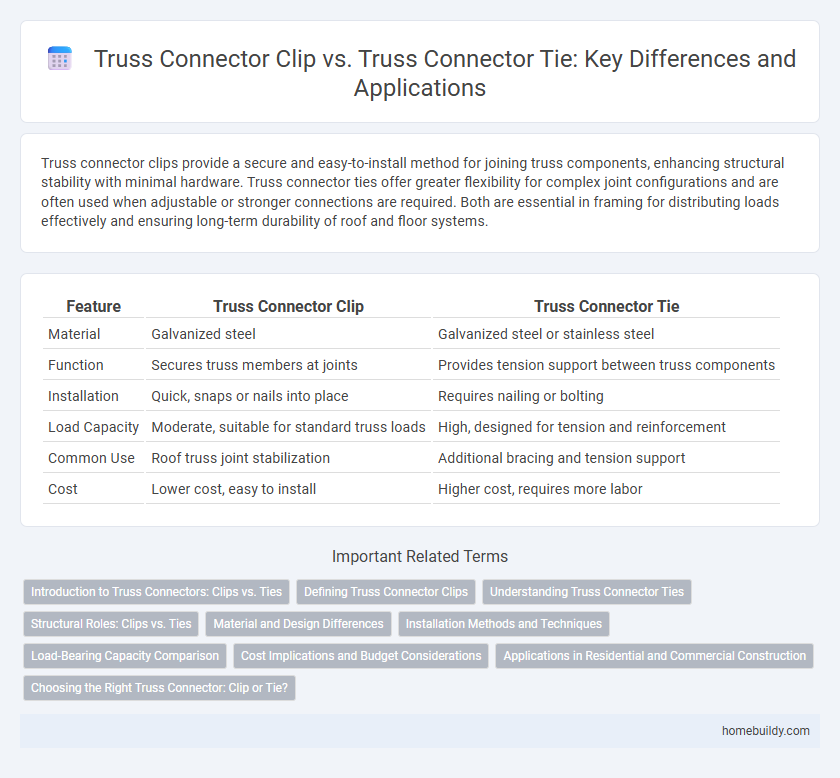Click 'Requires nailing or bolting' cell
Screen dimensions: 840x778
606,396
